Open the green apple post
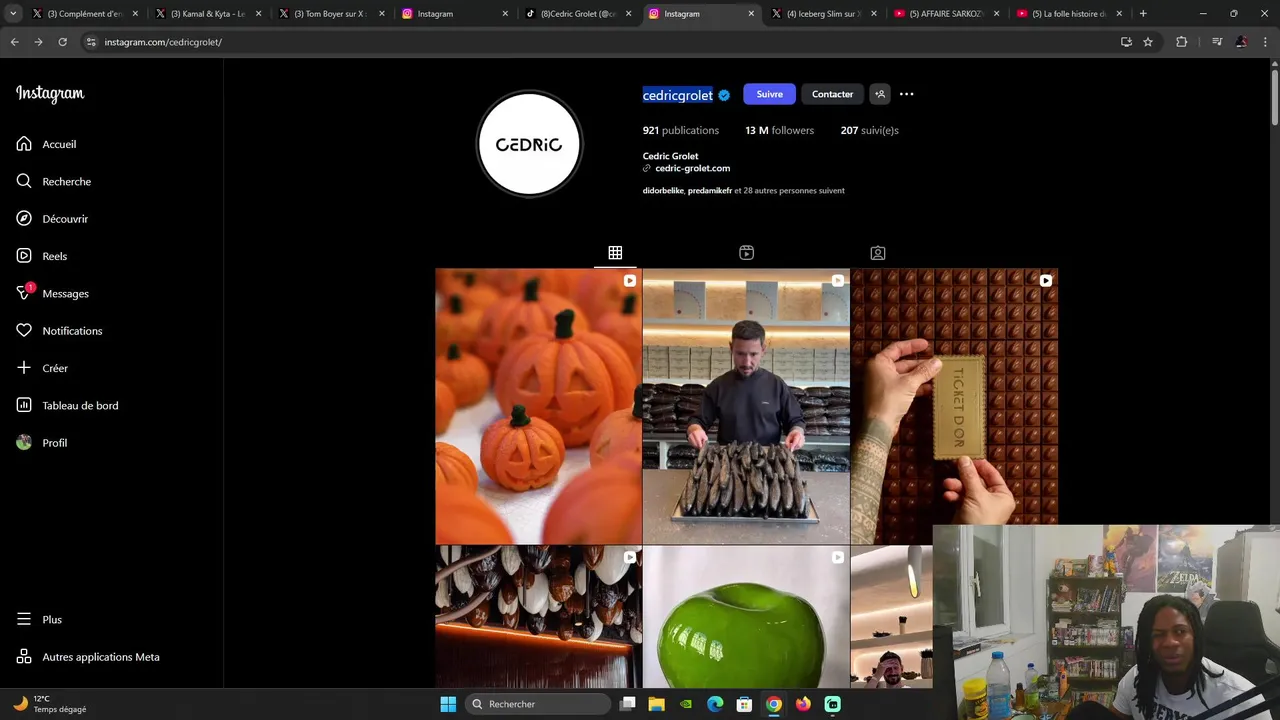 coord(746,616)
